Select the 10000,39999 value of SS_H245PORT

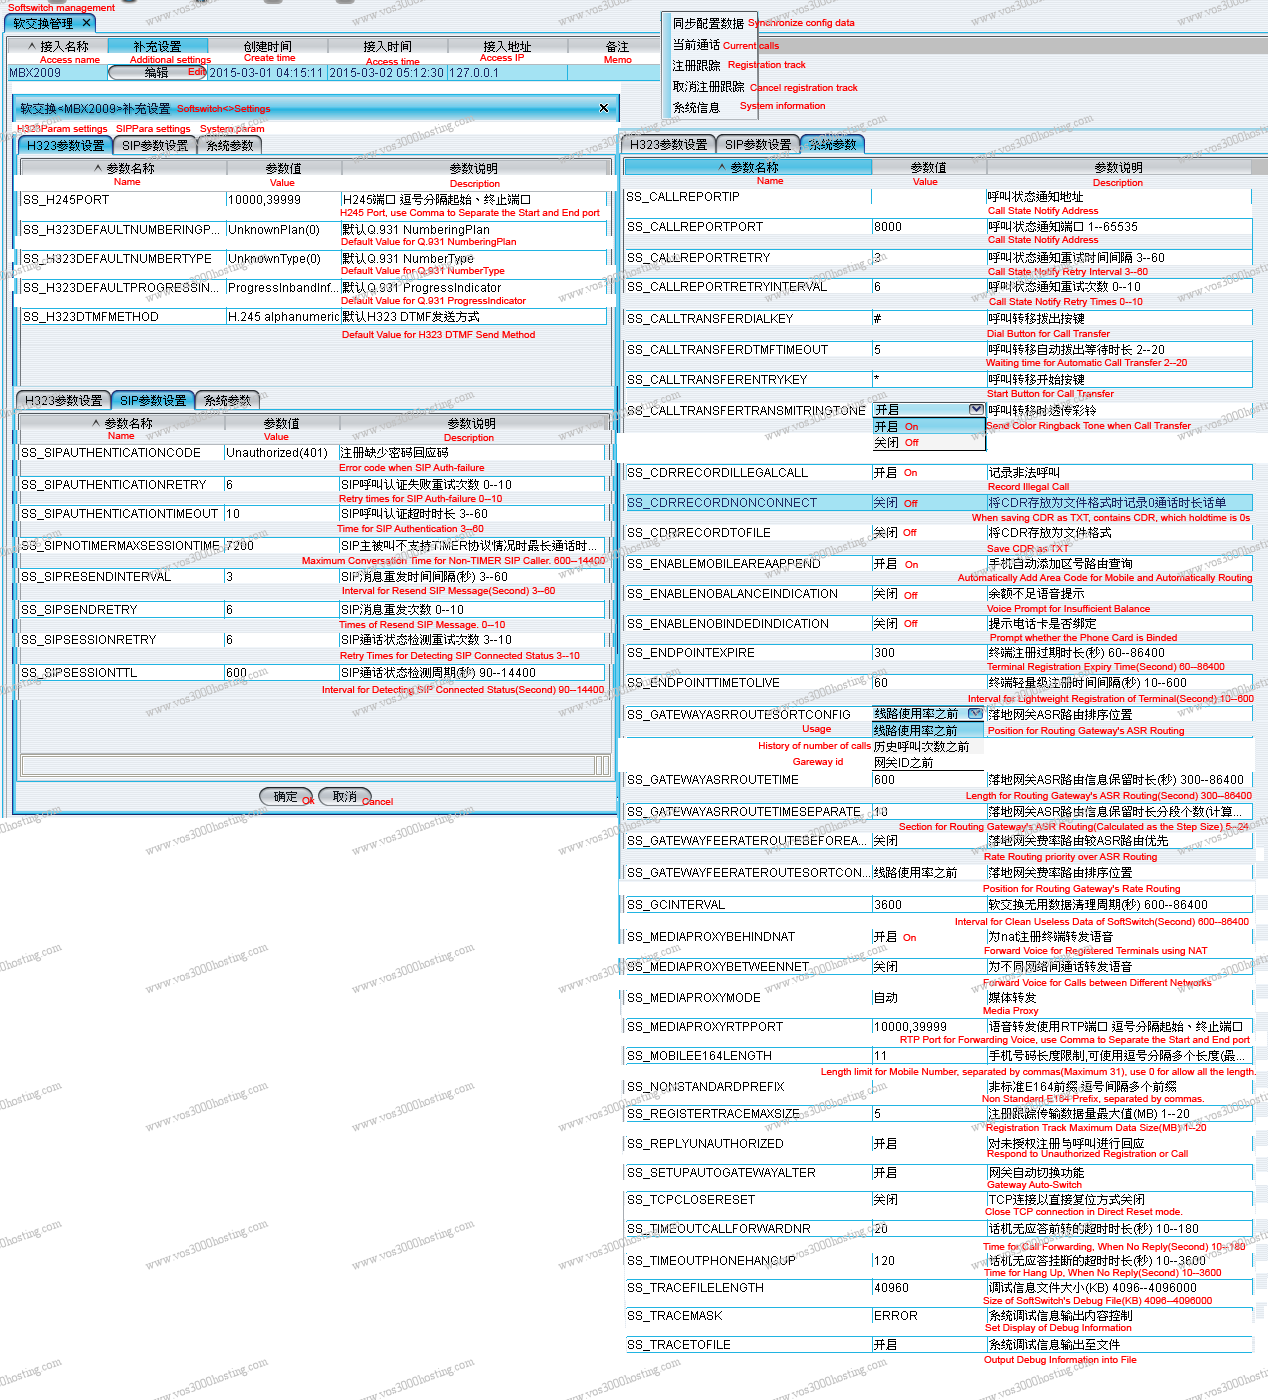283,200
